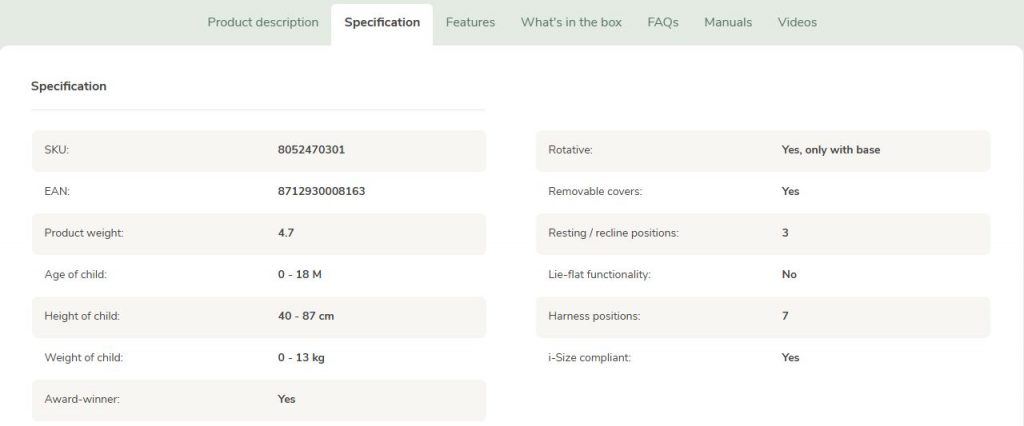Click the SKU value 8052470301
1024x426 pixels.
tap(312, 150)
